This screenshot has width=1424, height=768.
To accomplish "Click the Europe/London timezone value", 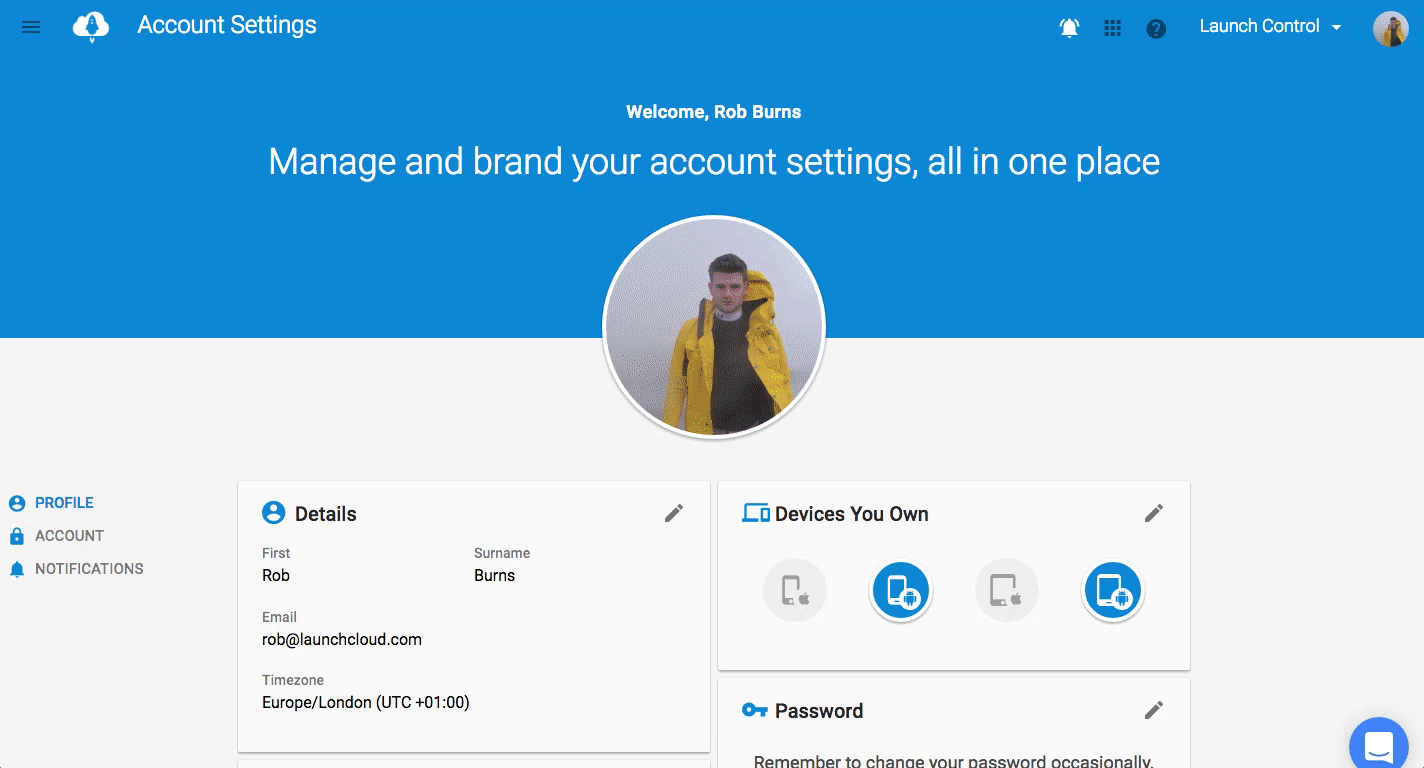I will (366, 702).
